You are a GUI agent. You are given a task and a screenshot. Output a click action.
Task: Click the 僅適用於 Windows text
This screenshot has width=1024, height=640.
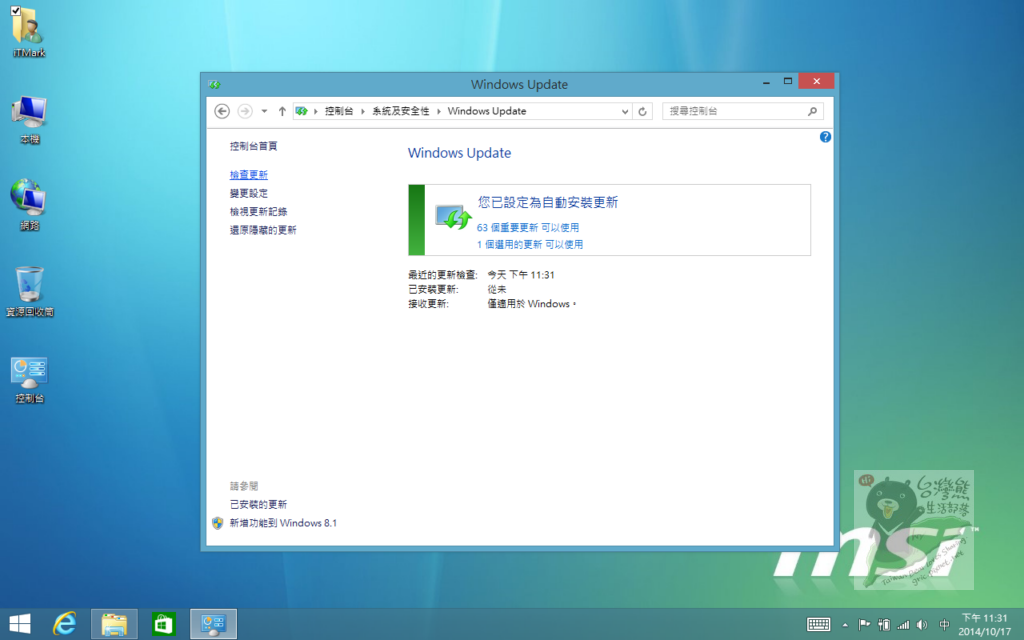point(532,304)
